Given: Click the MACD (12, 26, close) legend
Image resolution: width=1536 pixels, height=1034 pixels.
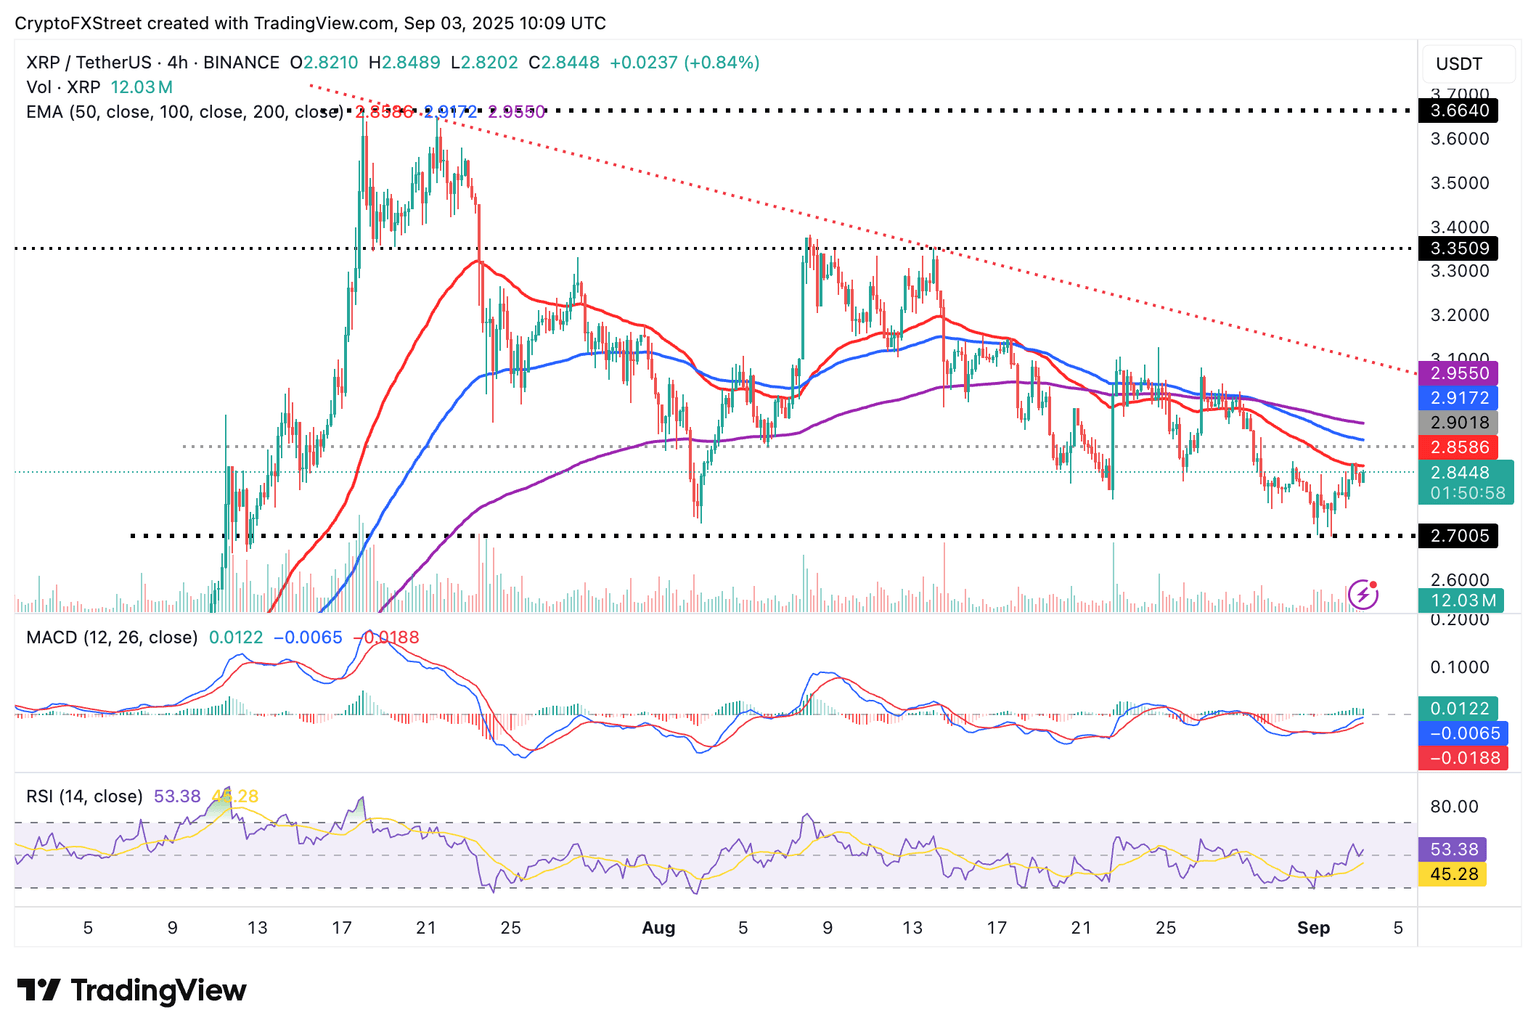Looking at the screenshot, I should (112, 637).
